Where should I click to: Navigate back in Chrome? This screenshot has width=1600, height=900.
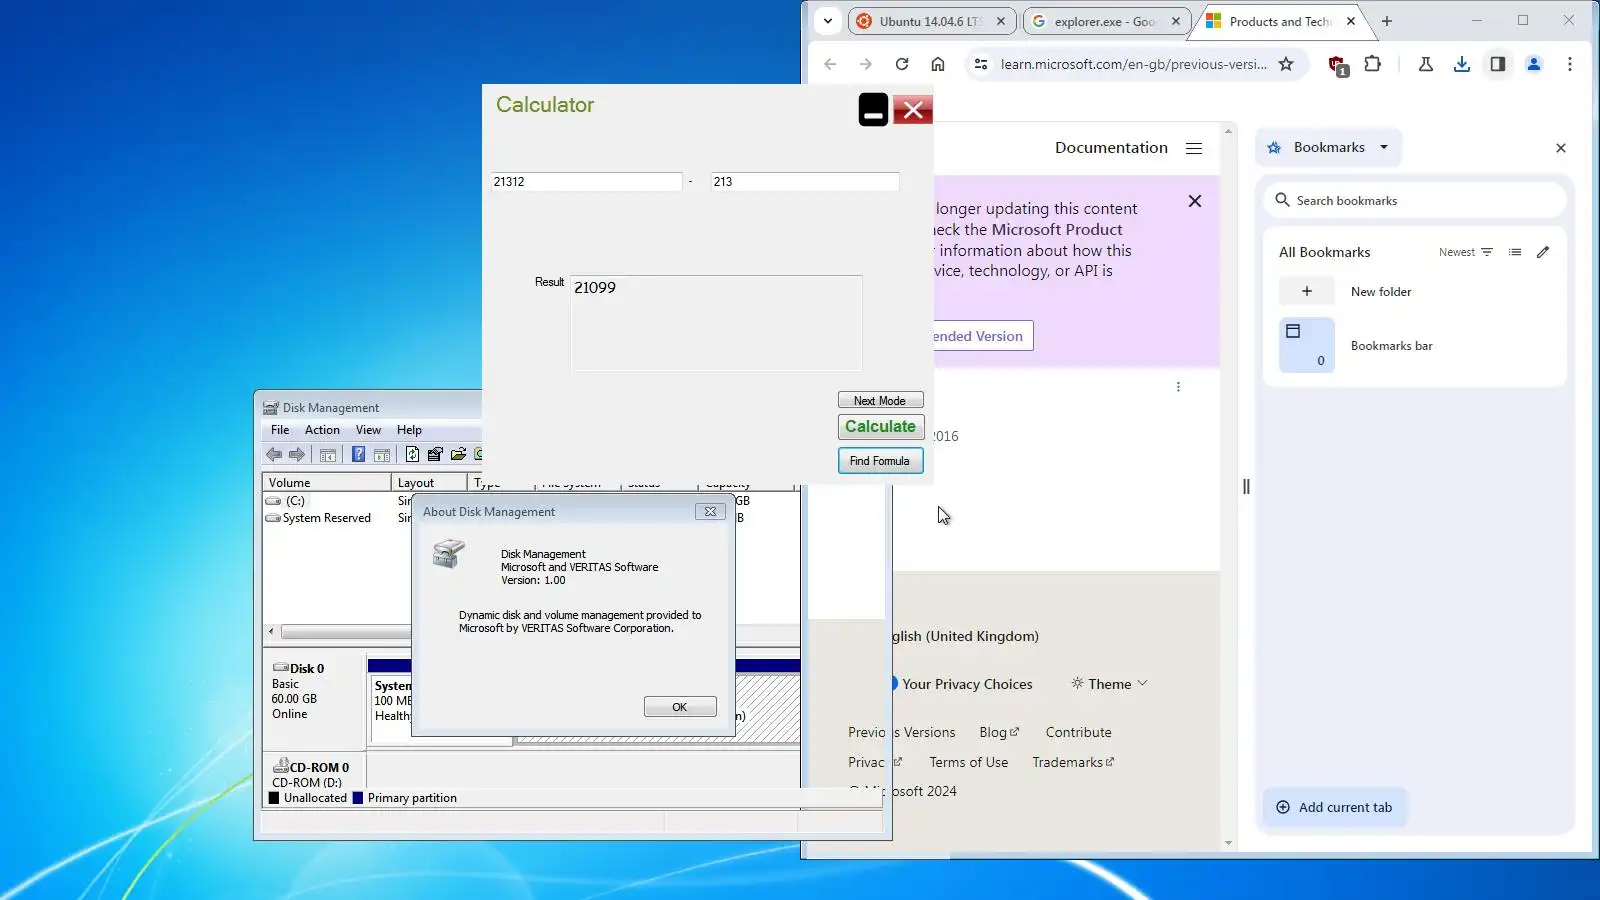pyautogui.click(x=830, y=64)
